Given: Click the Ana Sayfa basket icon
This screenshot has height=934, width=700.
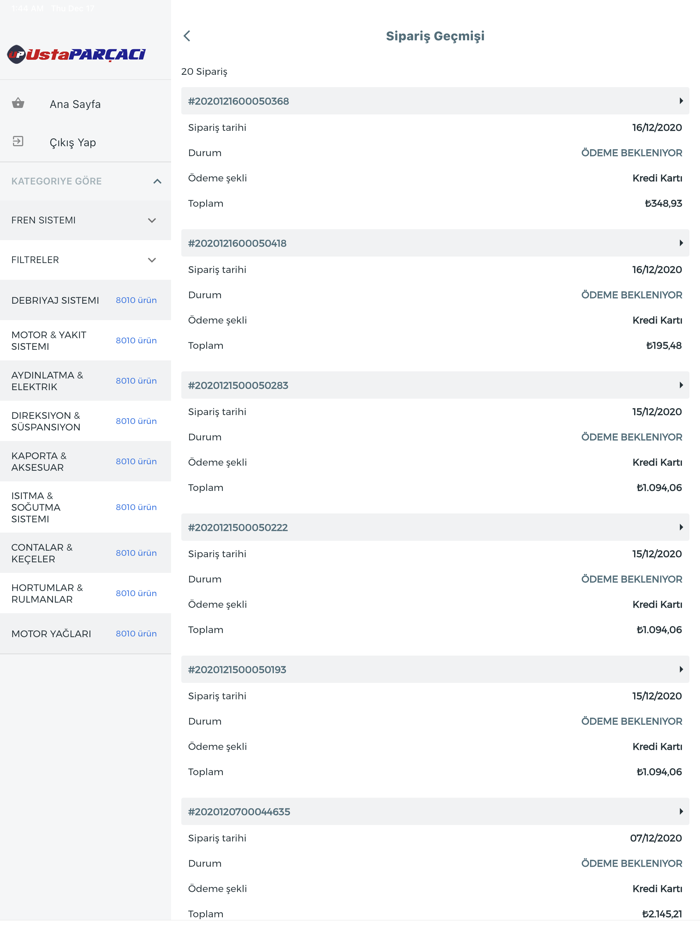Looking at the screenshot, I should pos(18,103).
